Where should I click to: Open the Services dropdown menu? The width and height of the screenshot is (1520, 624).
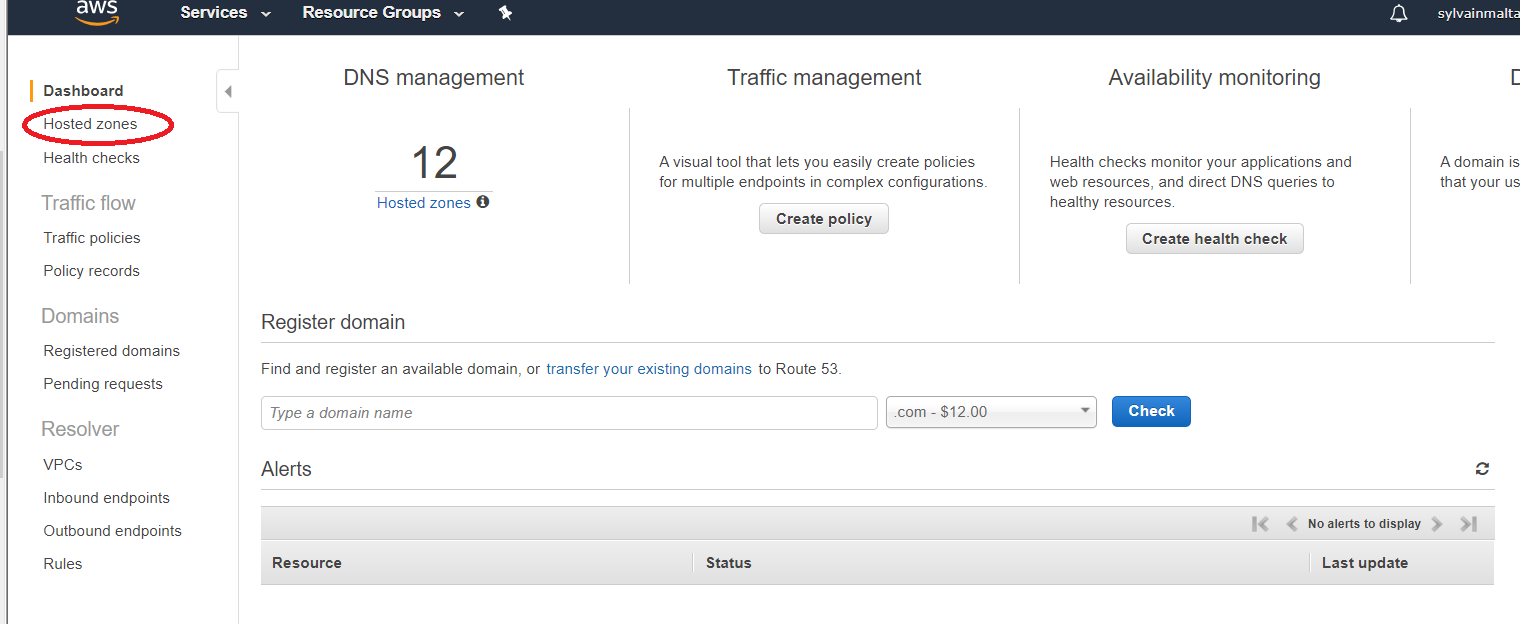tap(225, 13)
